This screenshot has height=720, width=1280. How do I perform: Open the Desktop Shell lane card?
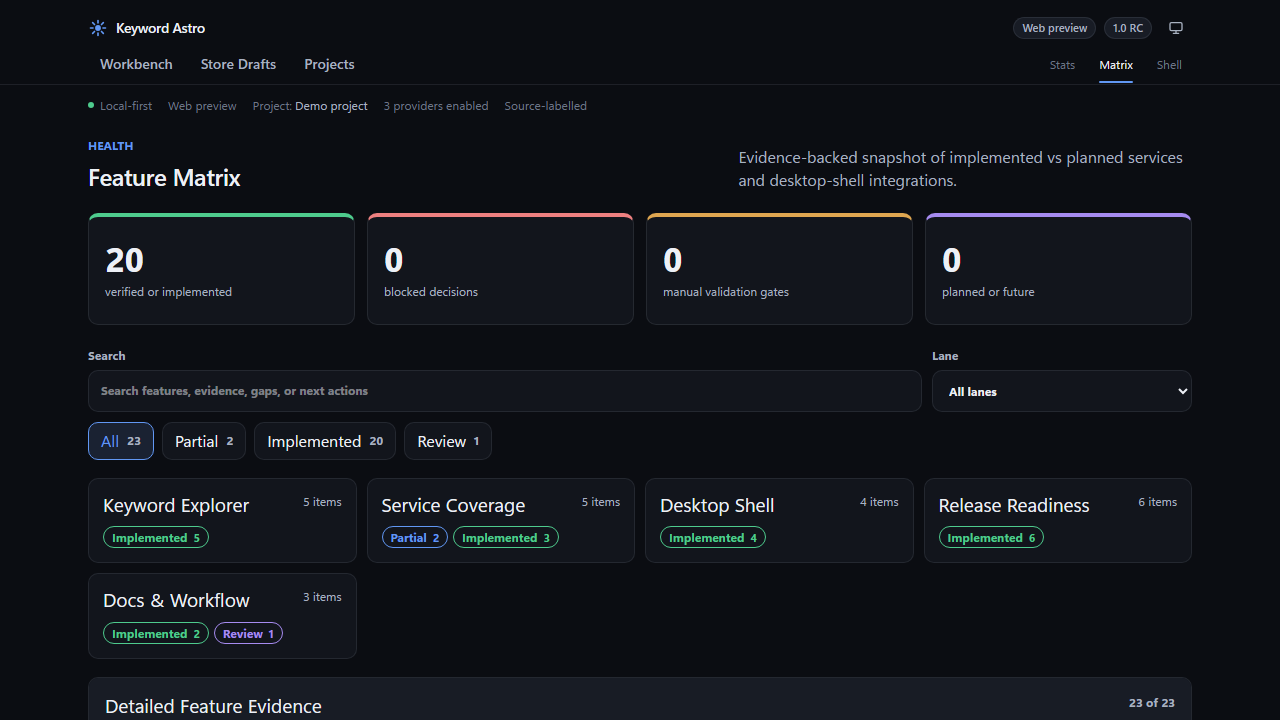(x=779, y=520)
